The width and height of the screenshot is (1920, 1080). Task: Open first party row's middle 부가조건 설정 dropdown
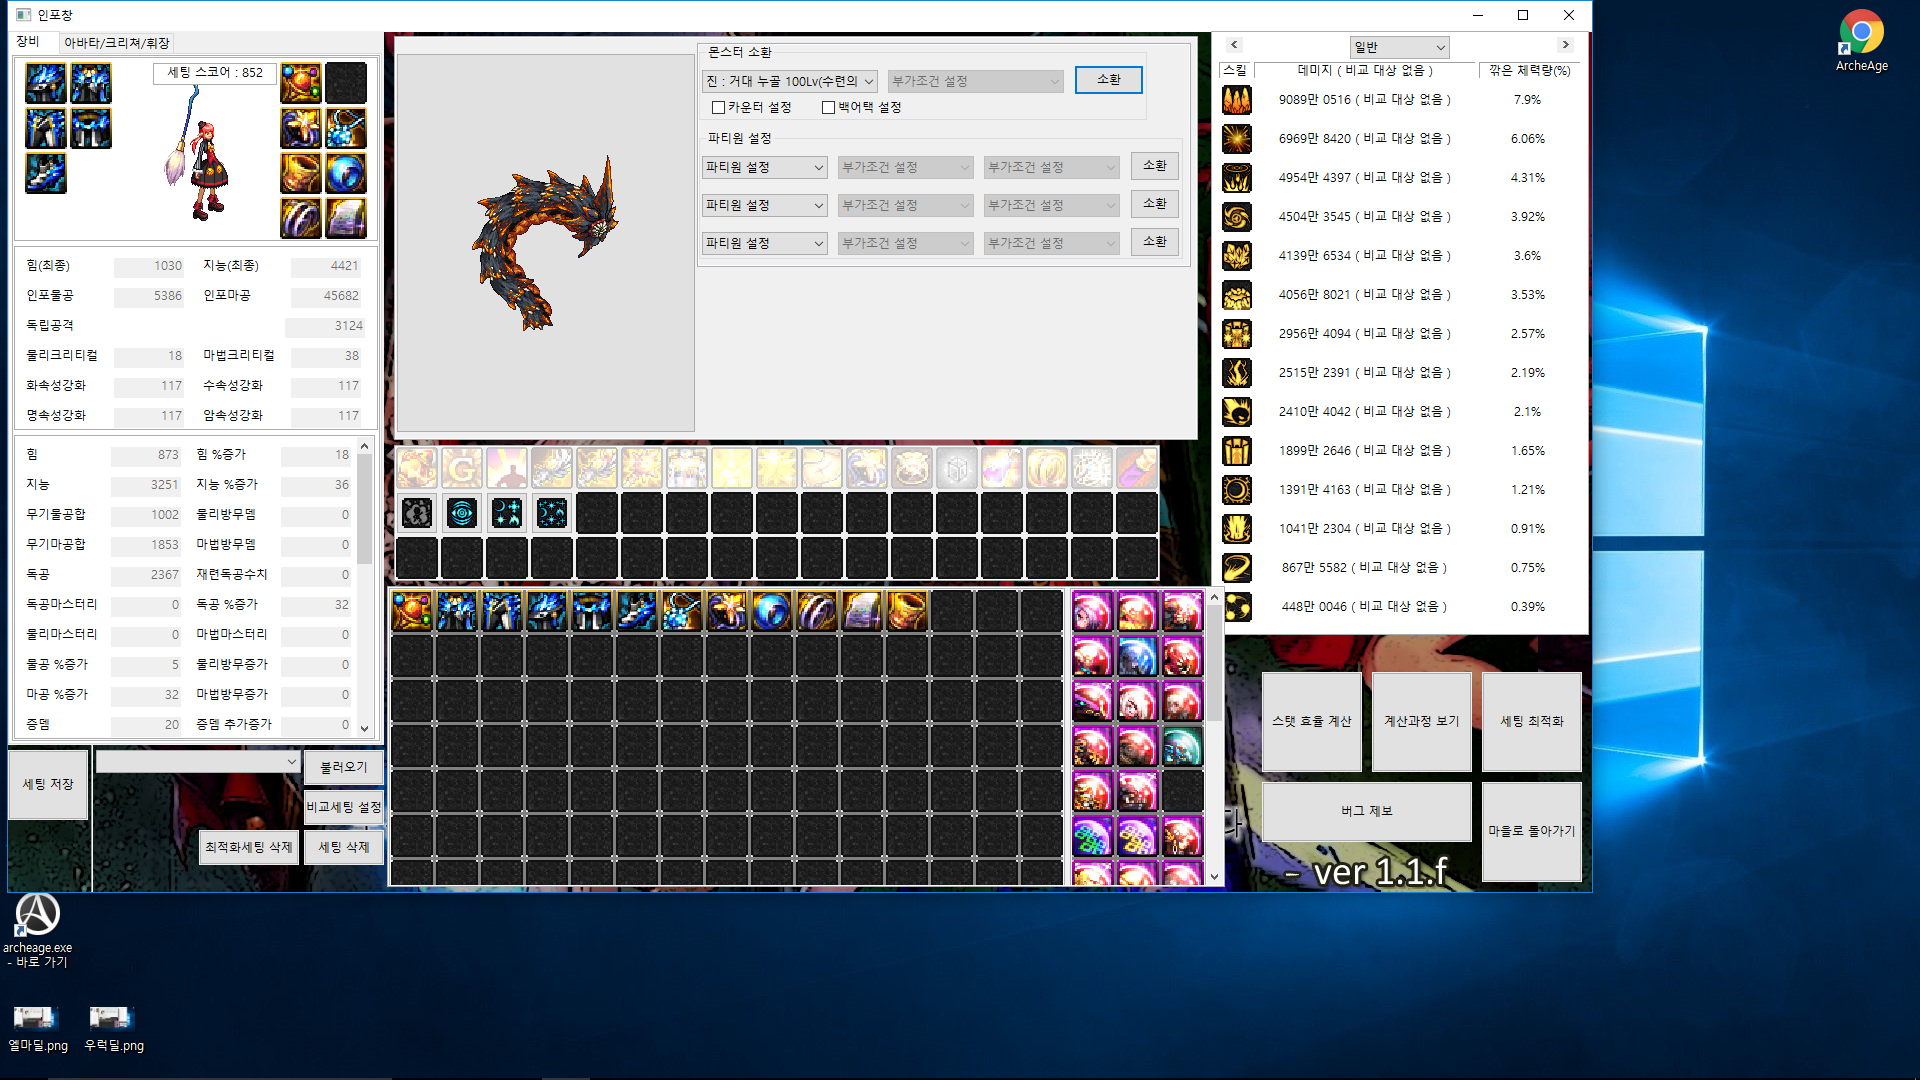pyautogui.click(x=905, y=167)
